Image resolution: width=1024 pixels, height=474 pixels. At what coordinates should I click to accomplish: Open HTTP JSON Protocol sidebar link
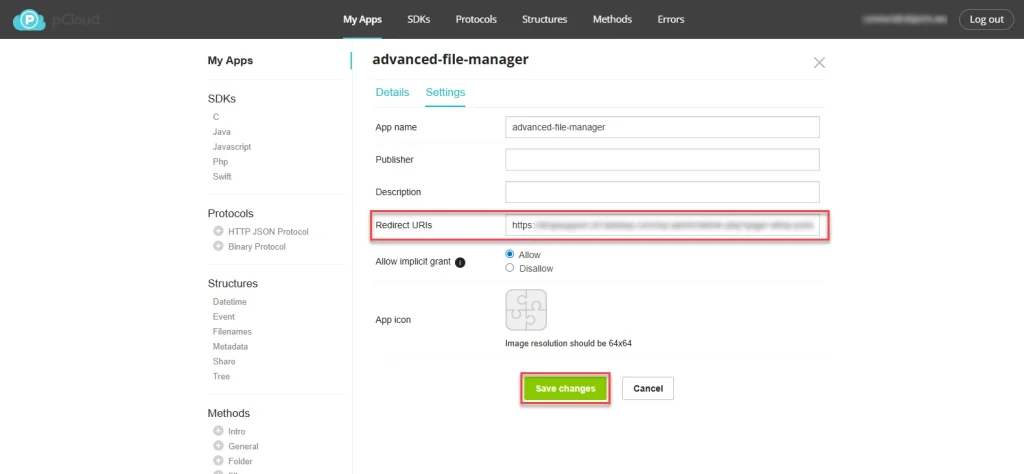(x=268, y=232)
